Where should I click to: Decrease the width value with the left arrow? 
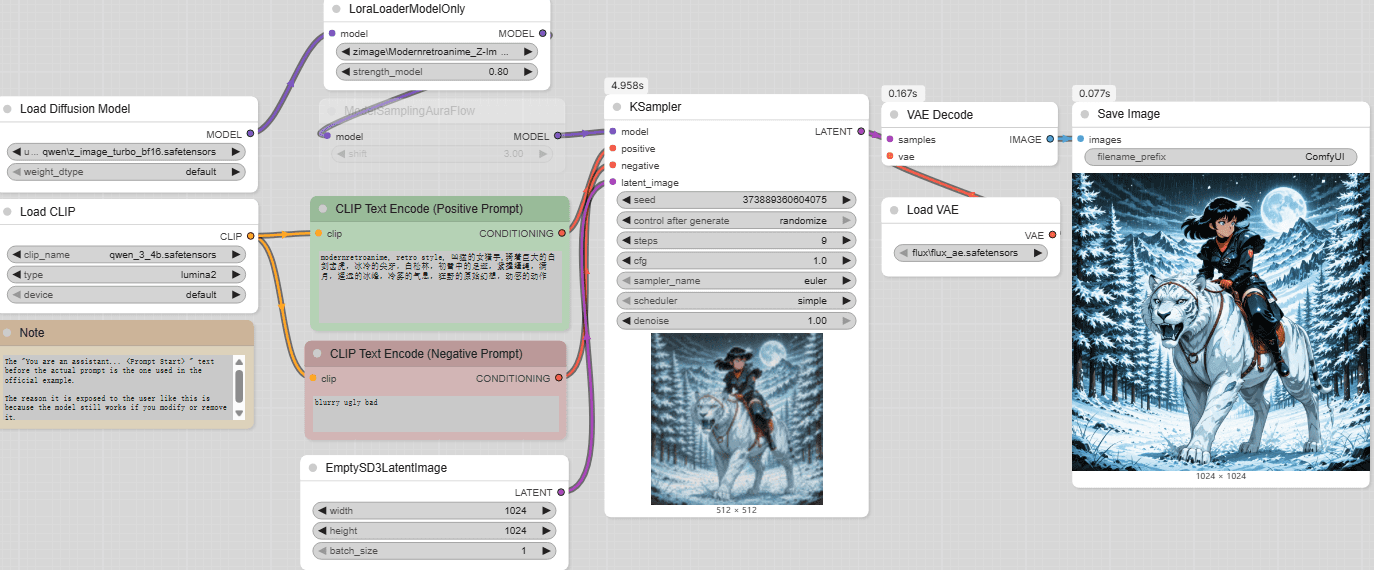click(323, 511)
